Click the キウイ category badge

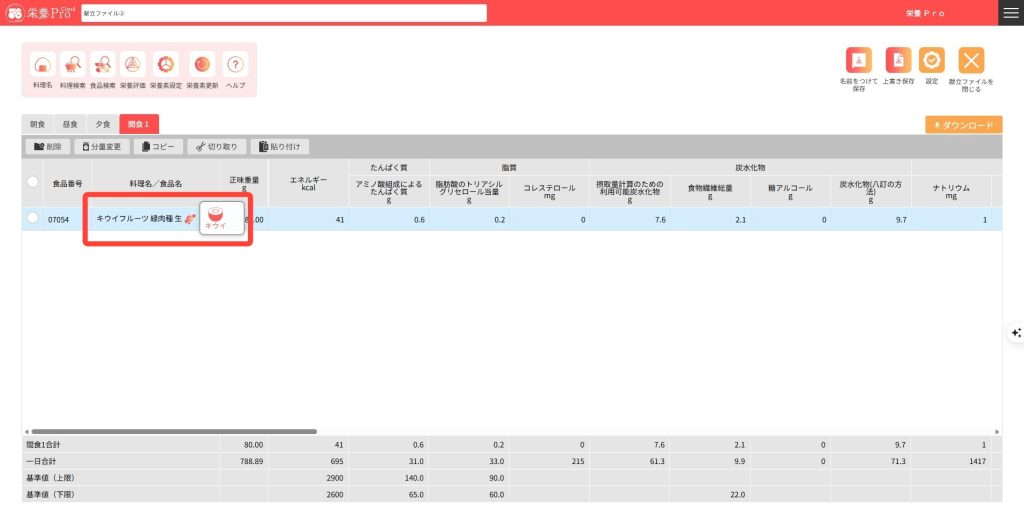pyautogui.click(x=222, y=218)
